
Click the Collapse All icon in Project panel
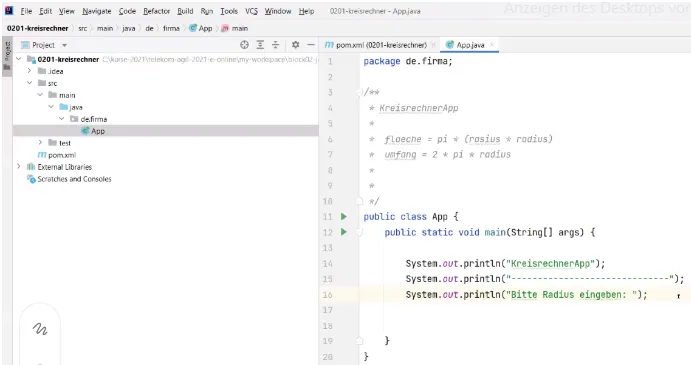pos(275,45)
